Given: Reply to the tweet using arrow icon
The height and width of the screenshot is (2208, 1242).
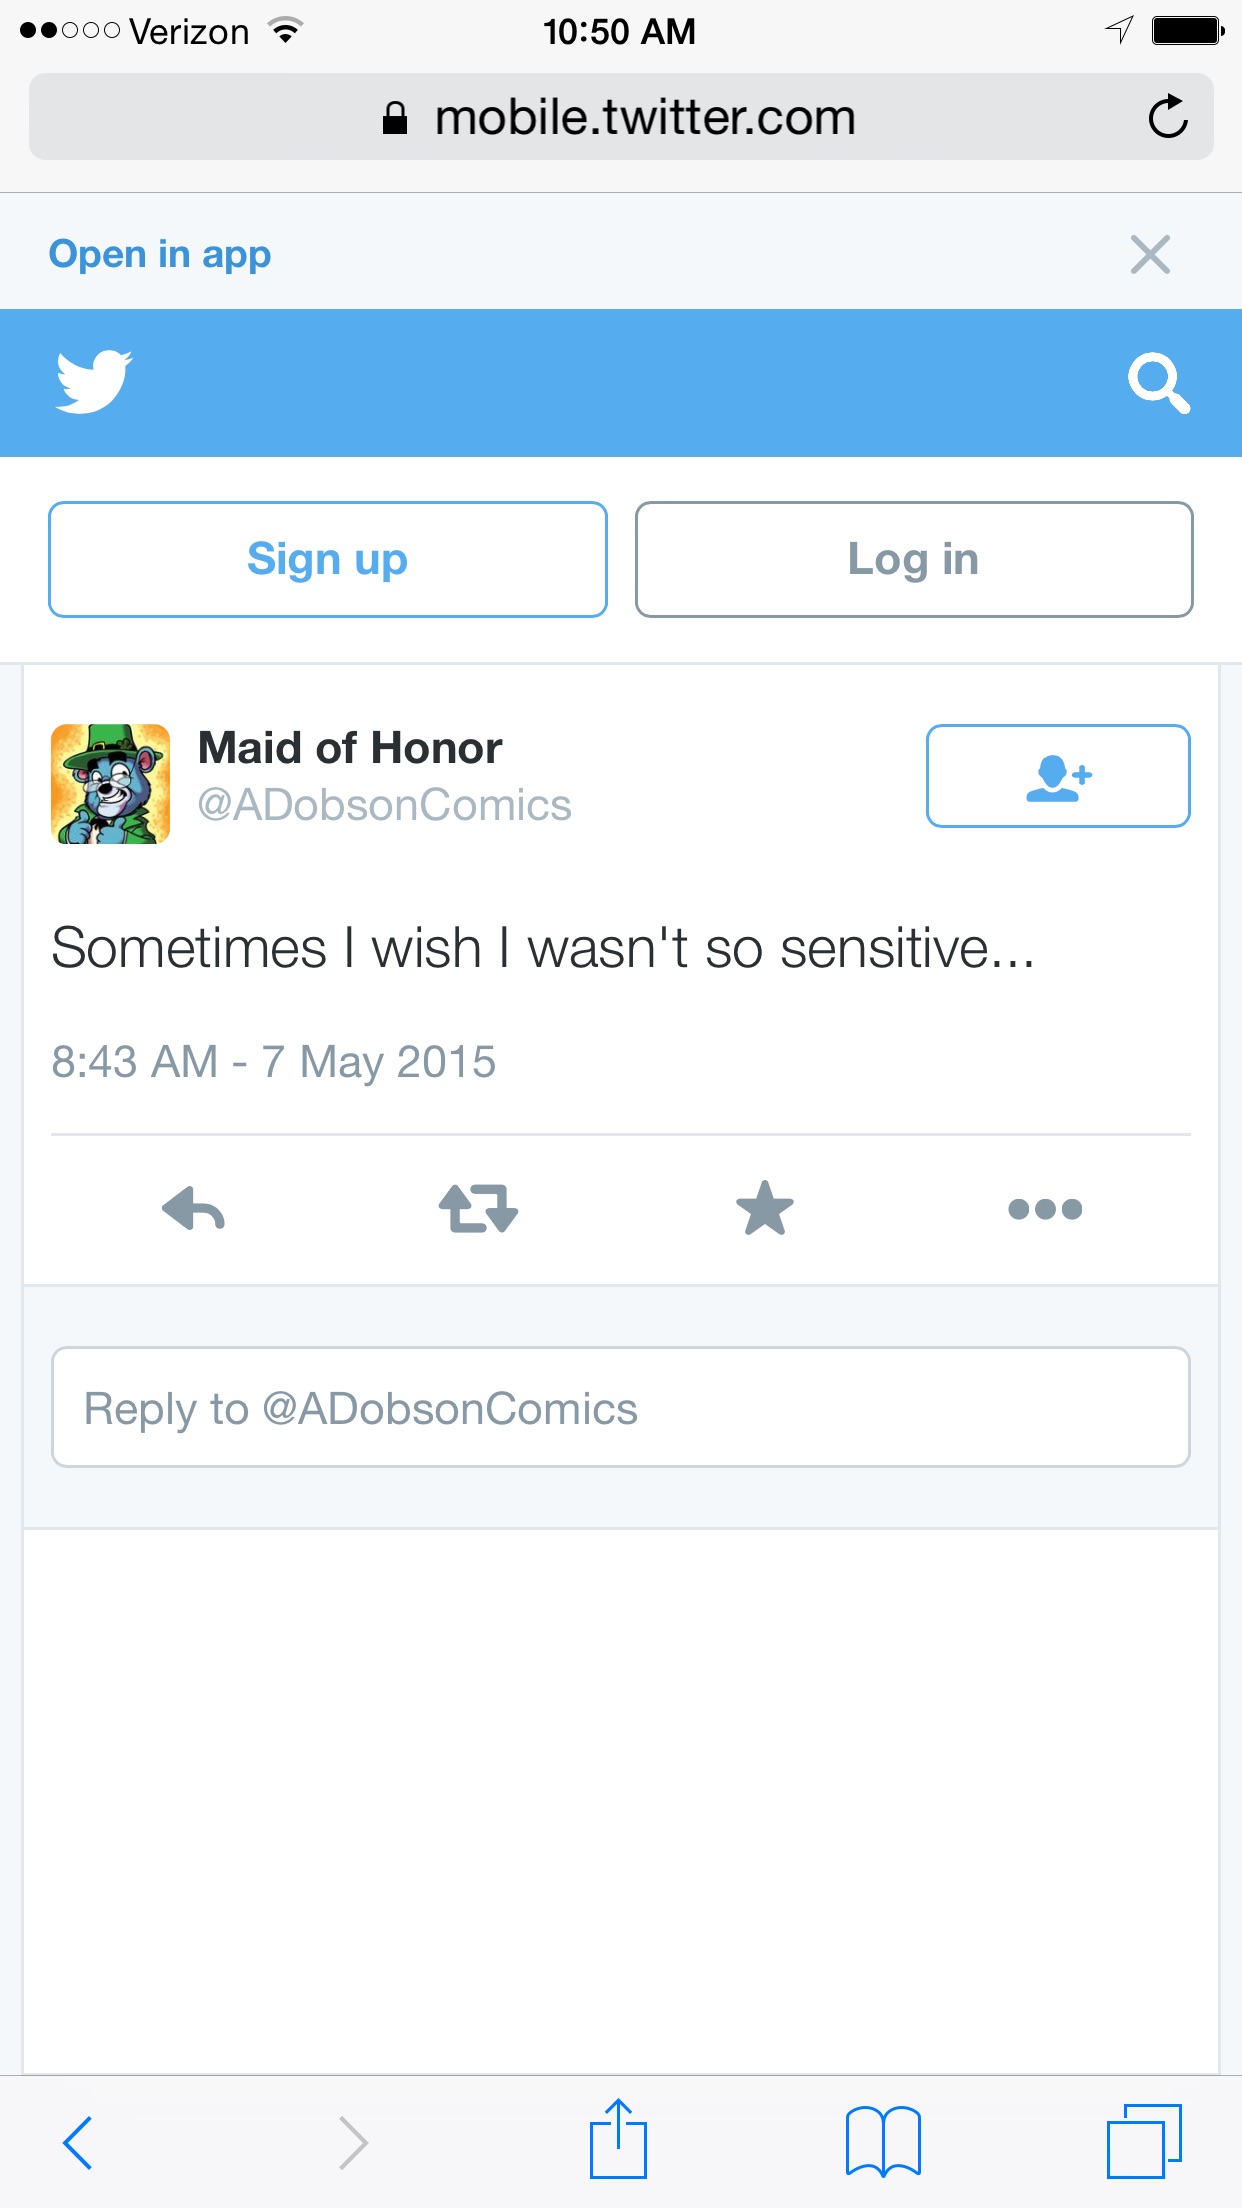Looking at the screenshot, I should 193,1209.
